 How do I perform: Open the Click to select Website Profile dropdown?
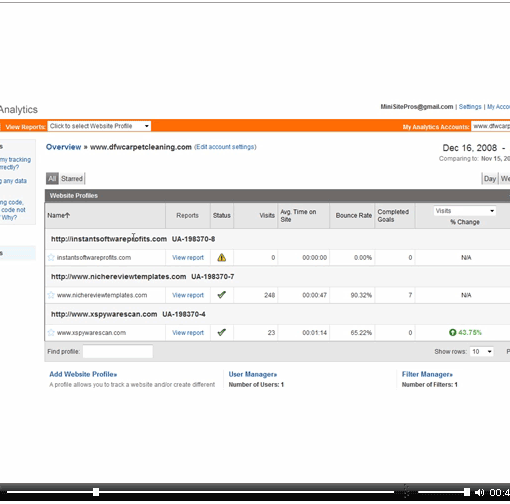99,126
